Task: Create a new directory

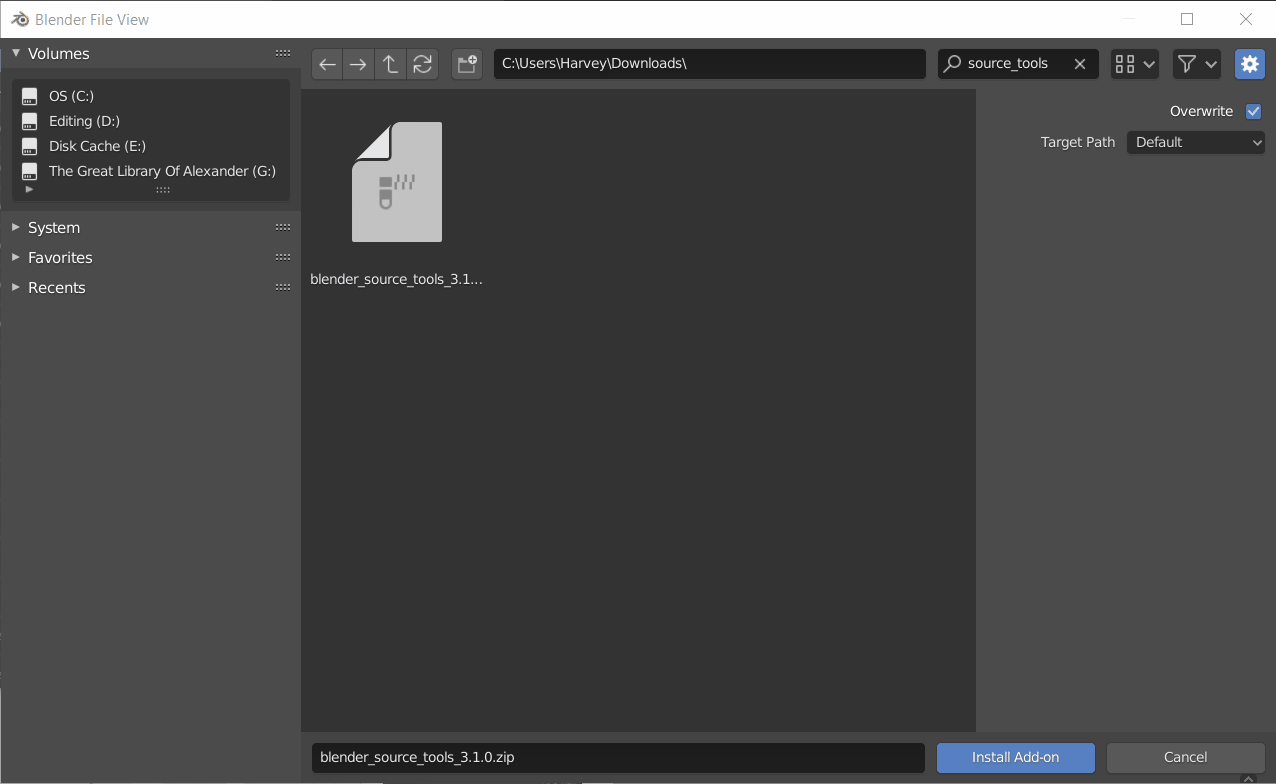Action: 467,64
